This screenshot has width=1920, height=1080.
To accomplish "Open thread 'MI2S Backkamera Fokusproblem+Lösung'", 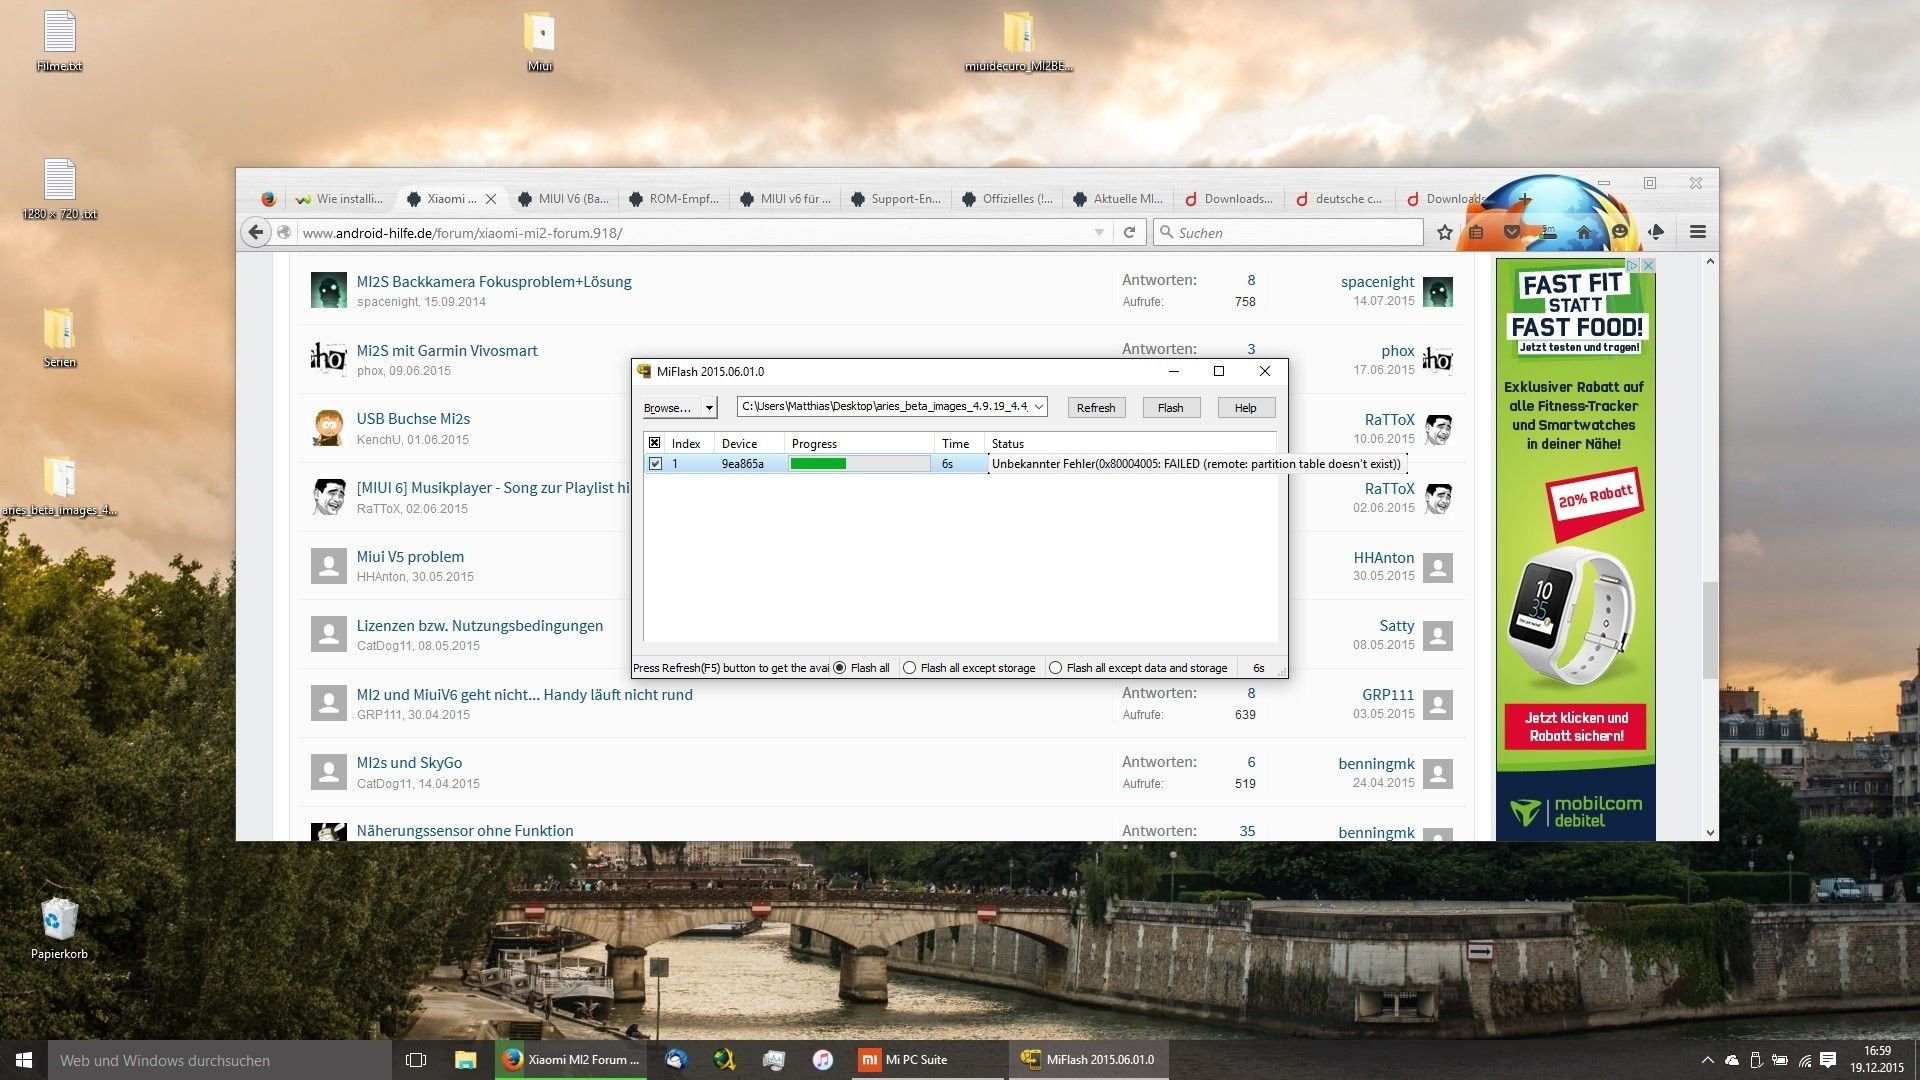I will coord(494,282).
